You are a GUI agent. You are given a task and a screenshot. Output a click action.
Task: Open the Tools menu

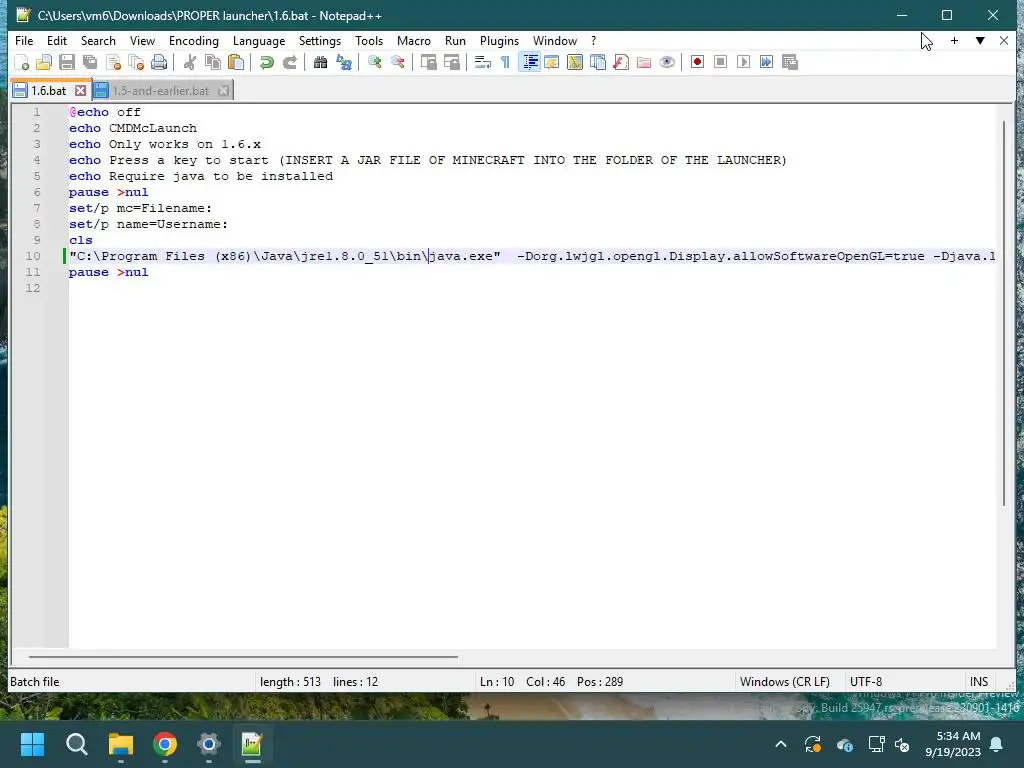[x=369, y=40]
